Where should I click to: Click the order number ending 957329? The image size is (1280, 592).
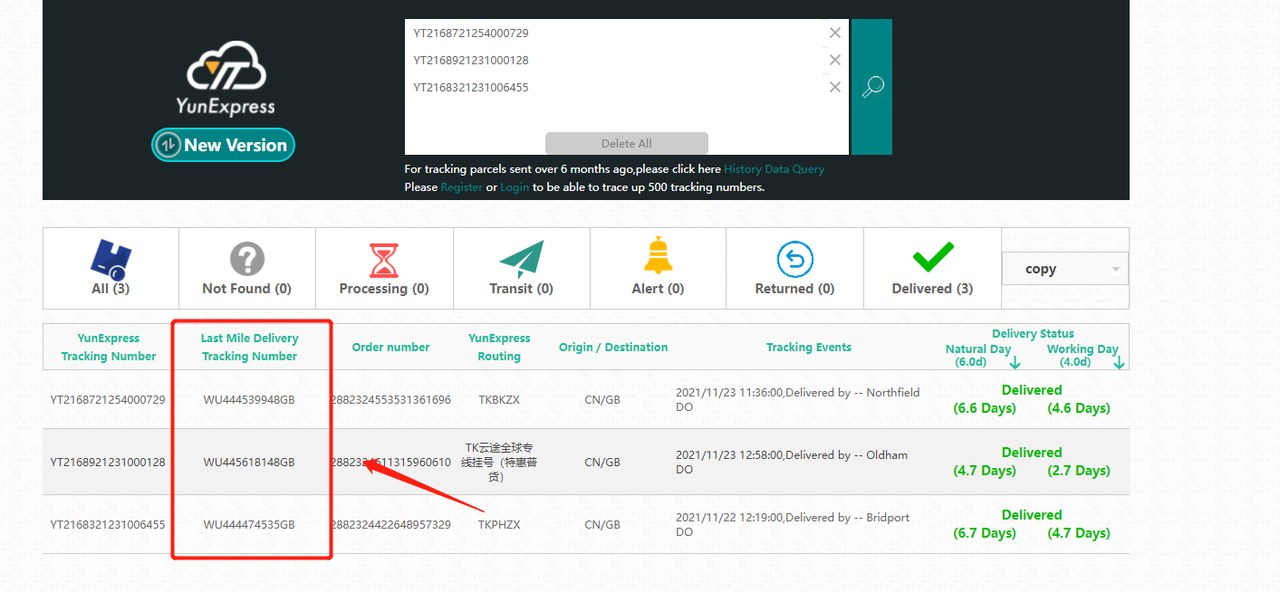[x=391, y=525]
